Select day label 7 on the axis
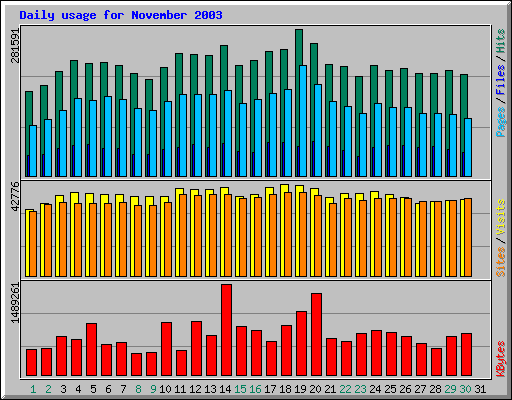 pyautogui.click(x=123, y=389)
